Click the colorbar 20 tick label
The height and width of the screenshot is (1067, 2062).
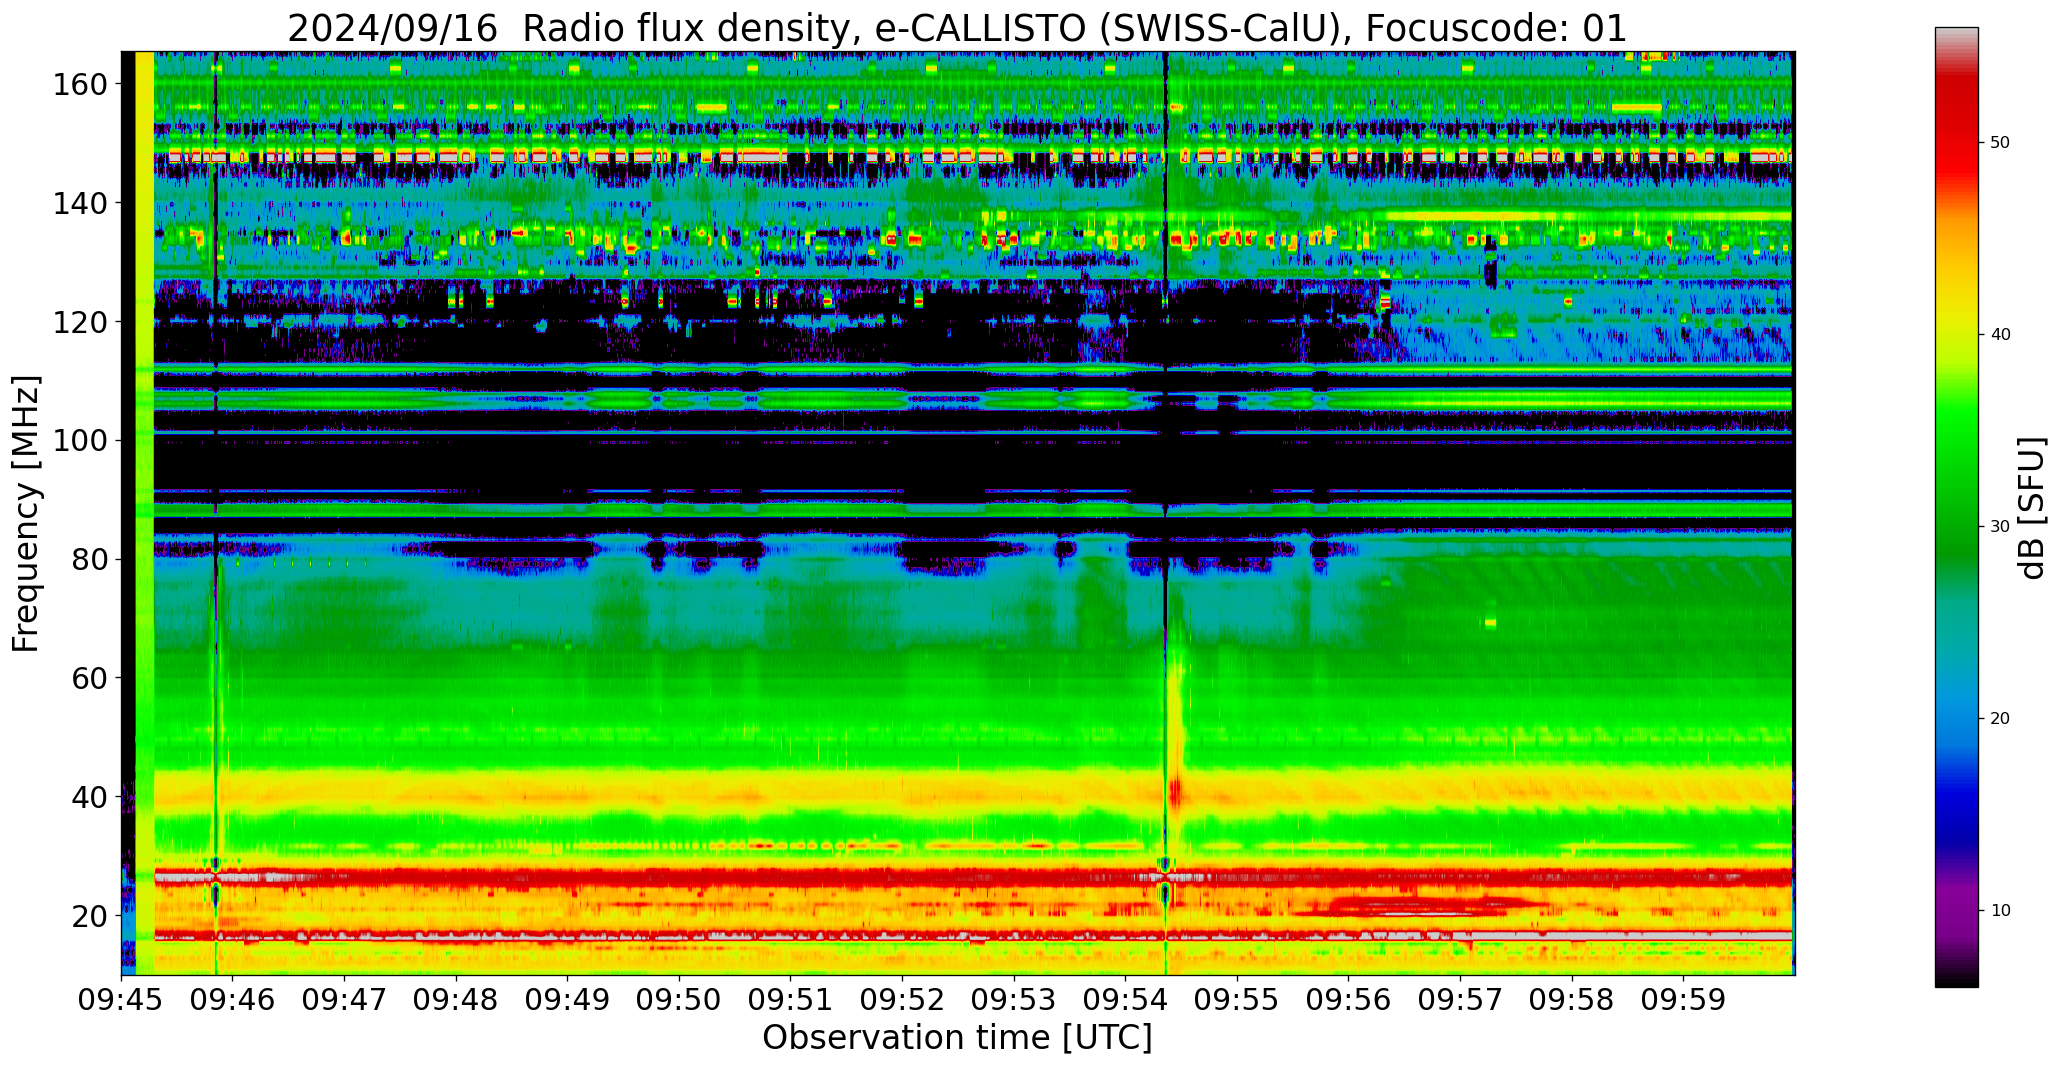(2000, 719)
